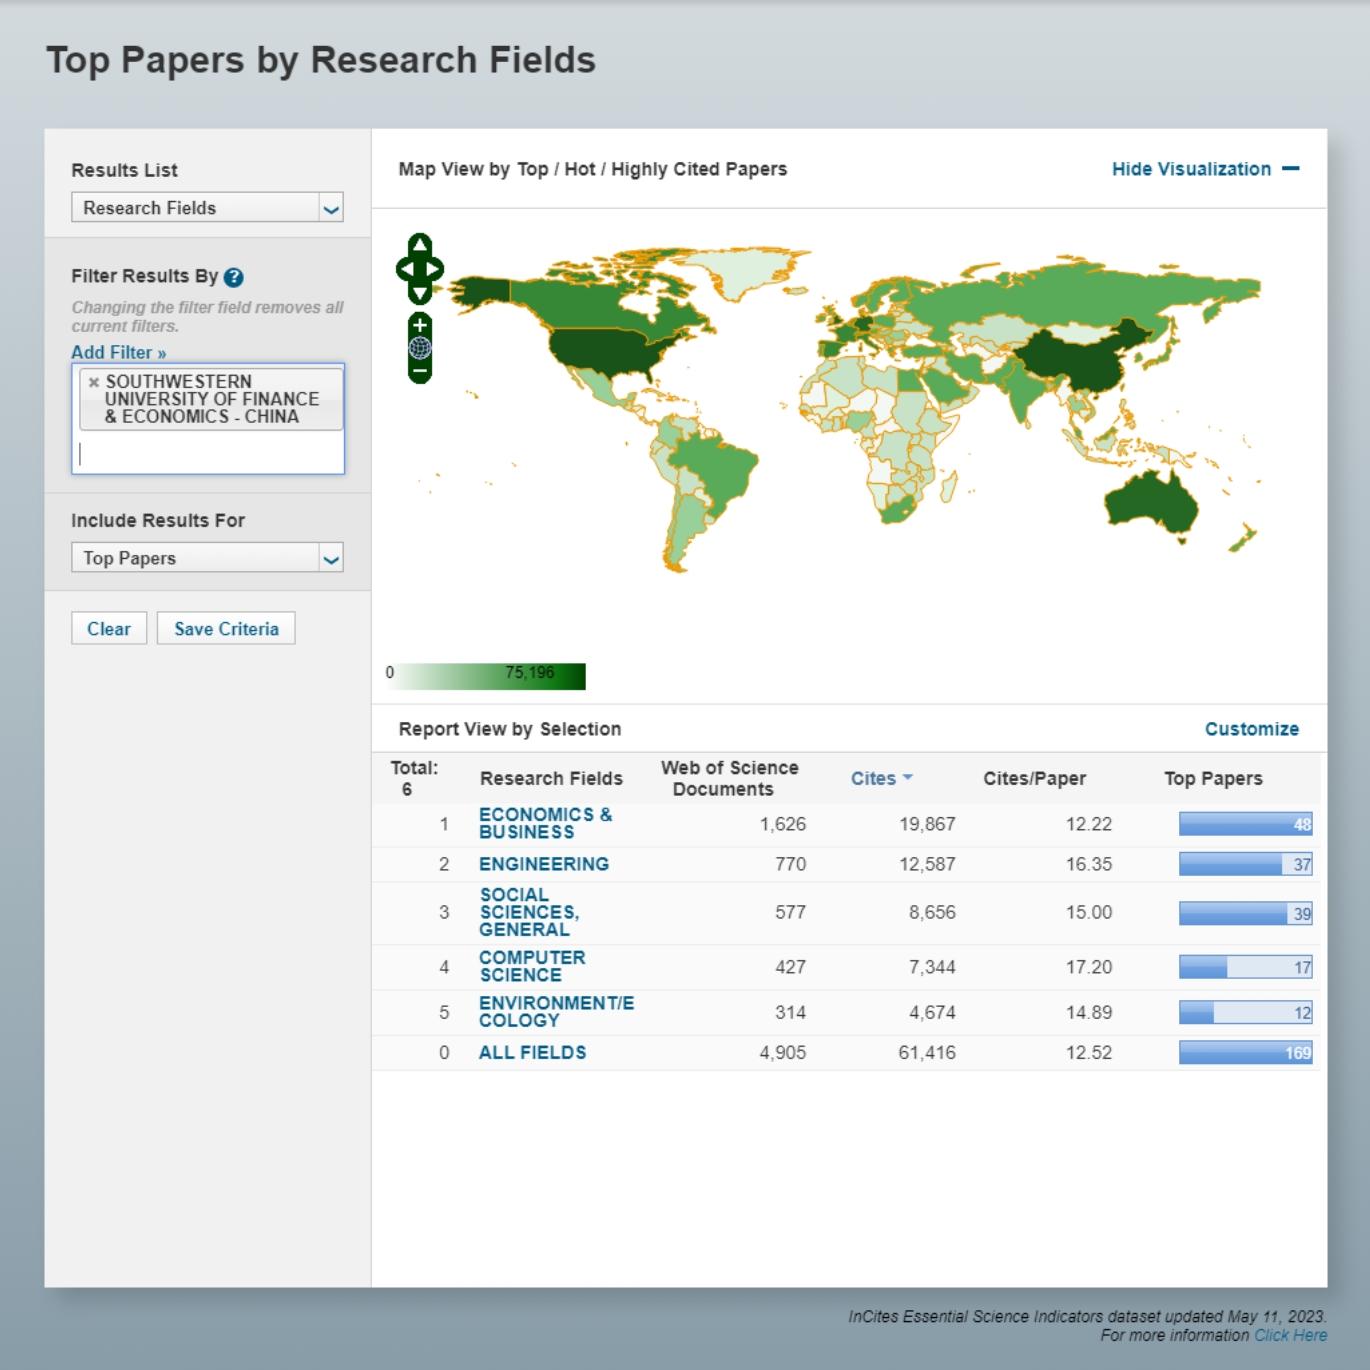This screenshot has height=1370, width=1370.
Task: Open Customize report options
Action: pyautogui.click(x=1251, y=729)
